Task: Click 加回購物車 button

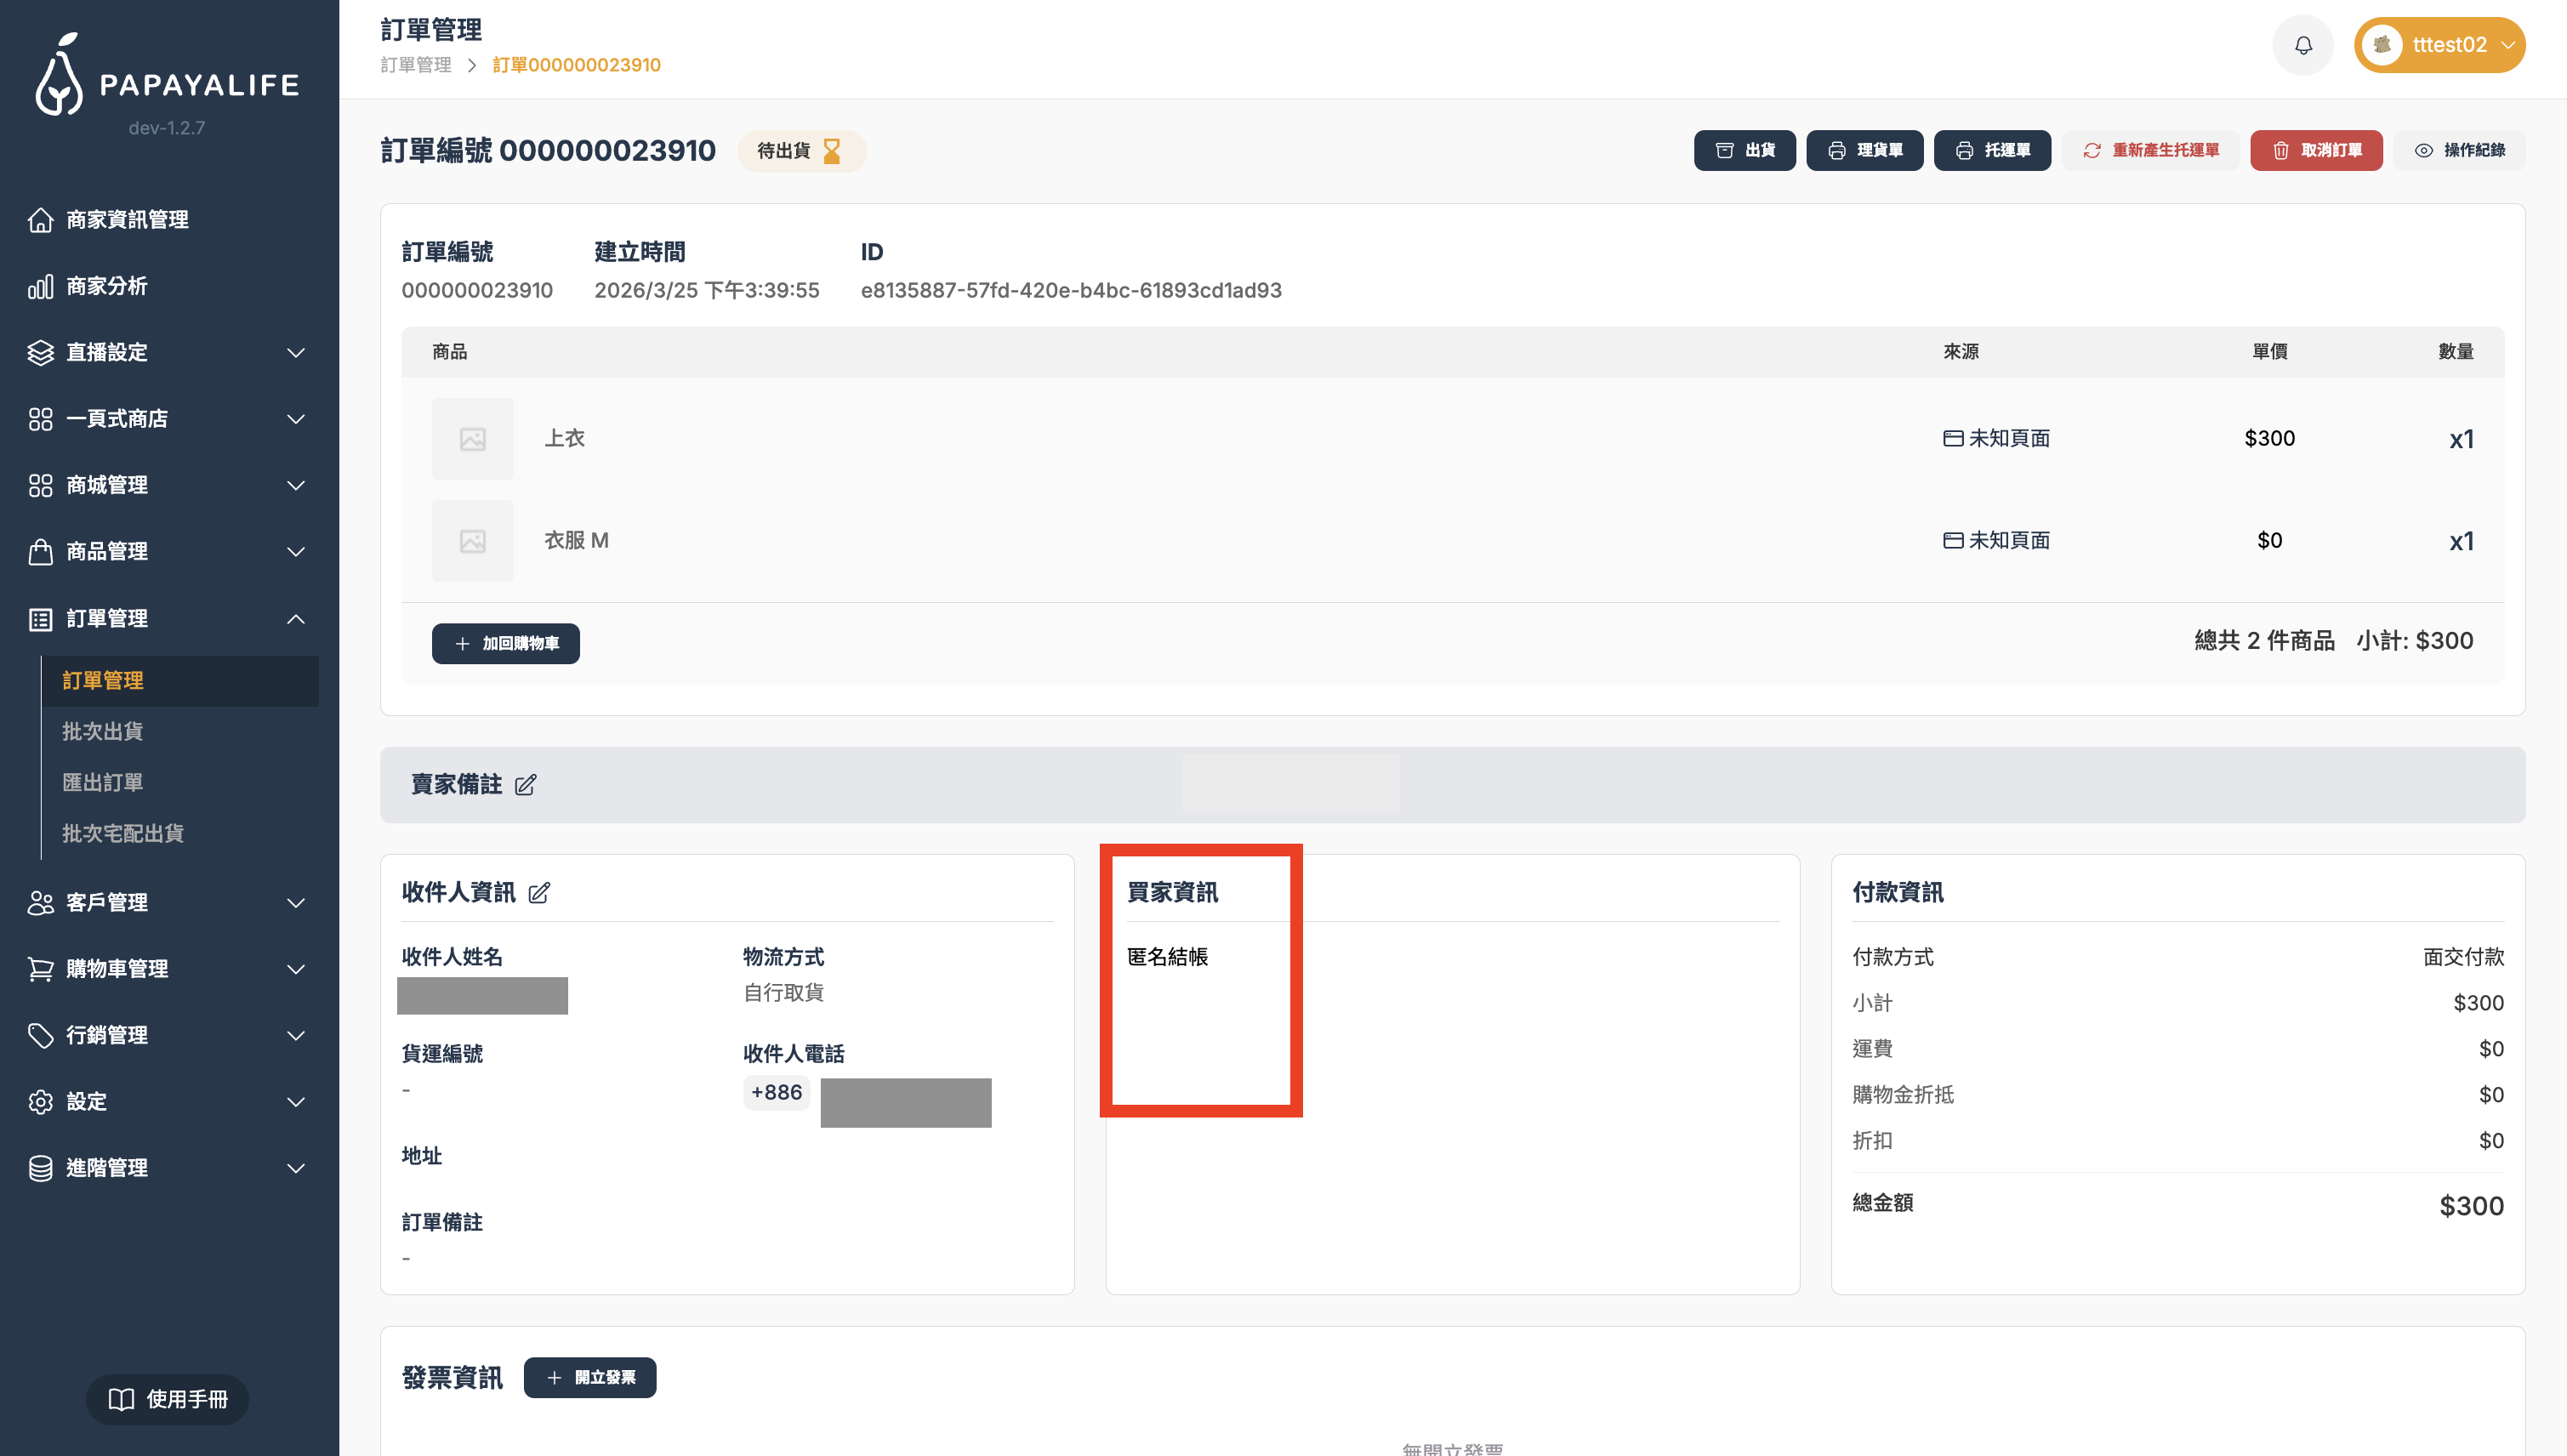Action: (x=505, y=644)
